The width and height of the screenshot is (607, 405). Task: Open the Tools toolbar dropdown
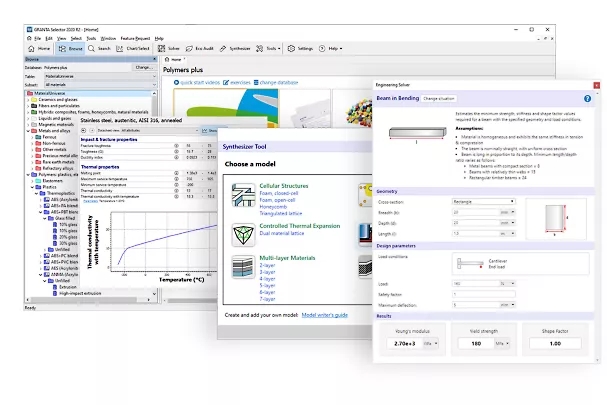pyautogui.click(x=268, y=48)
